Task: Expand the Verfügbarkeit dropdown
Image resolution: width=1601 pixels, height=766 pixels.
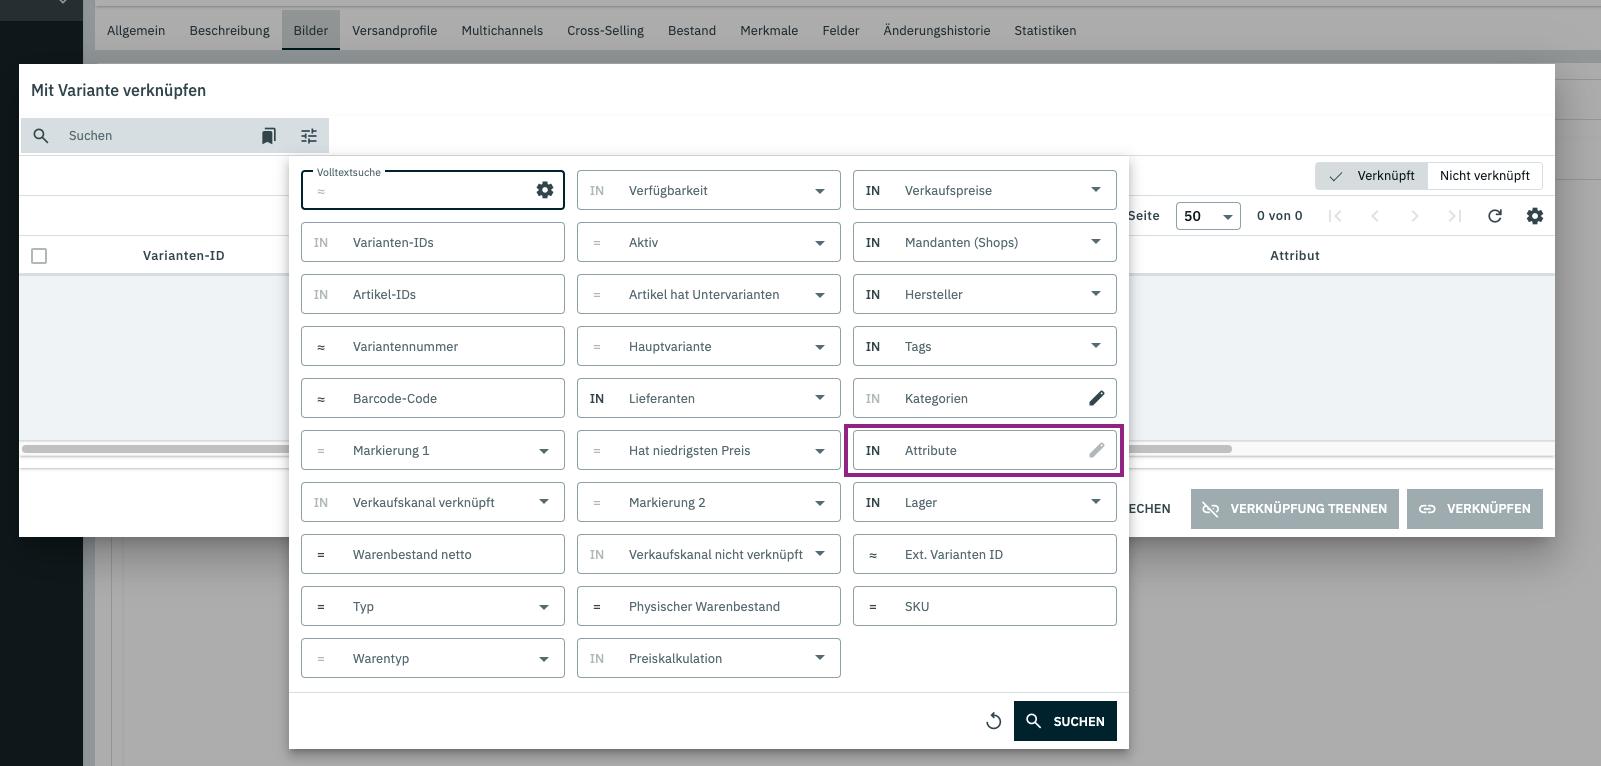Action: pos(819,190)
